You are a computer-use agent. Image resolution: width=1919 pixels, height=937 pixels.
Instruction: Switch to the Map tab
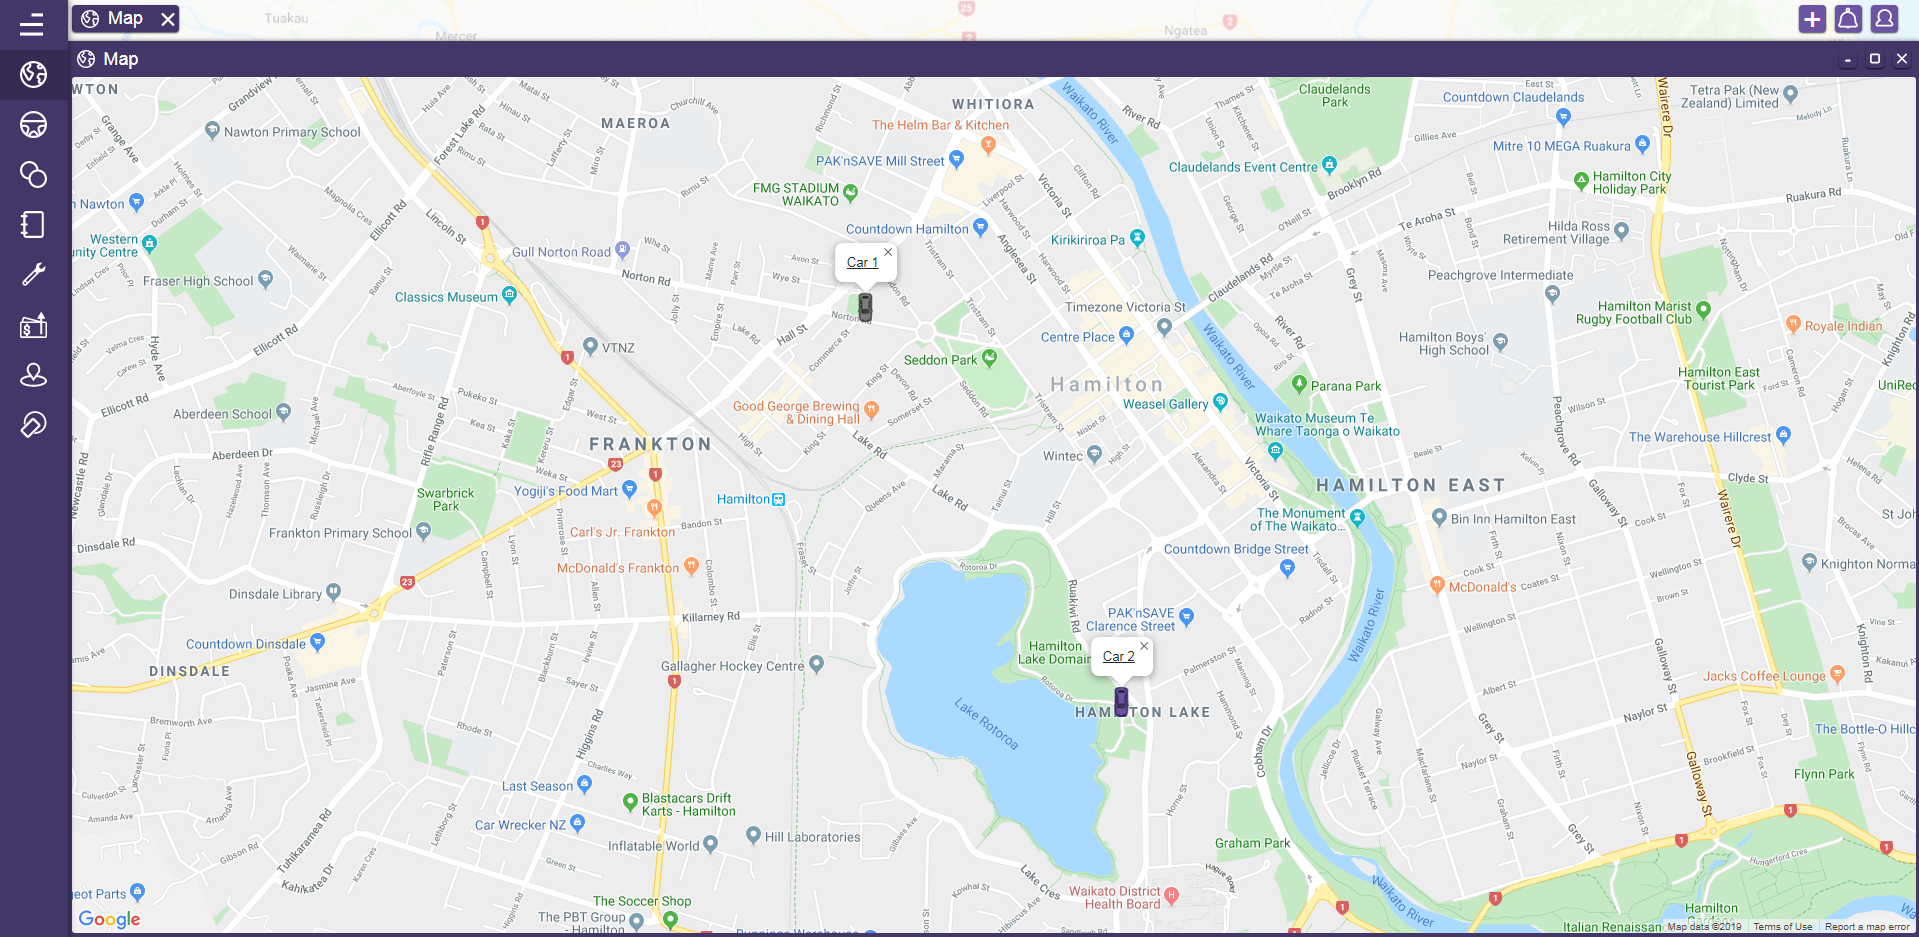click(114, 19)
